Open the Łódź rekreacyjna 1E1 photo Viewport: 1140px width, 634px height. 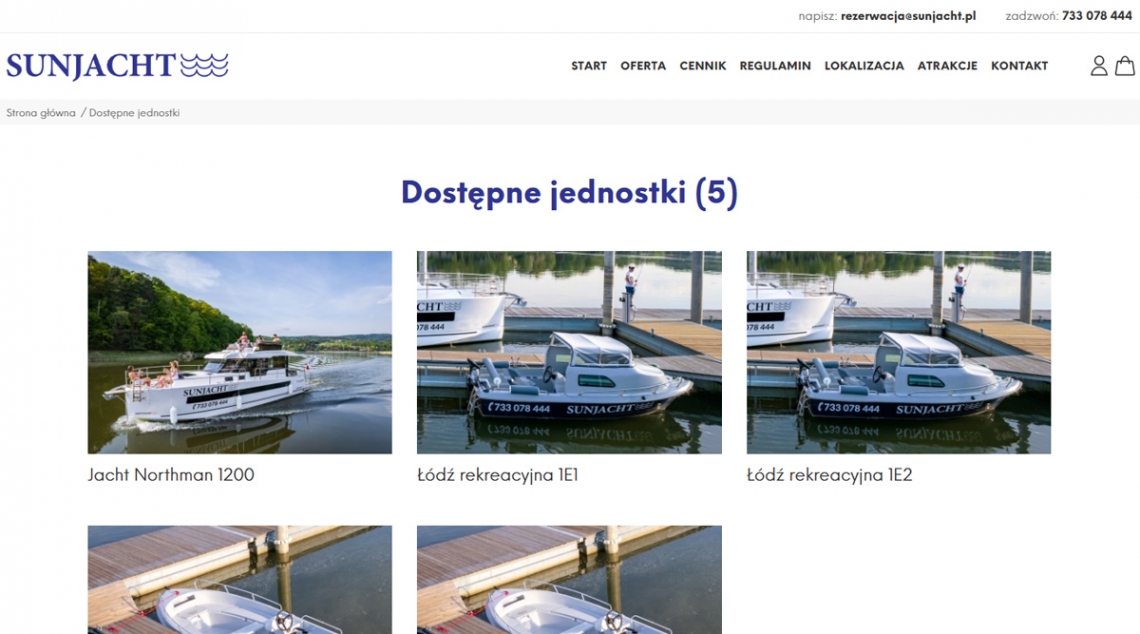click(x=569, y=353)
